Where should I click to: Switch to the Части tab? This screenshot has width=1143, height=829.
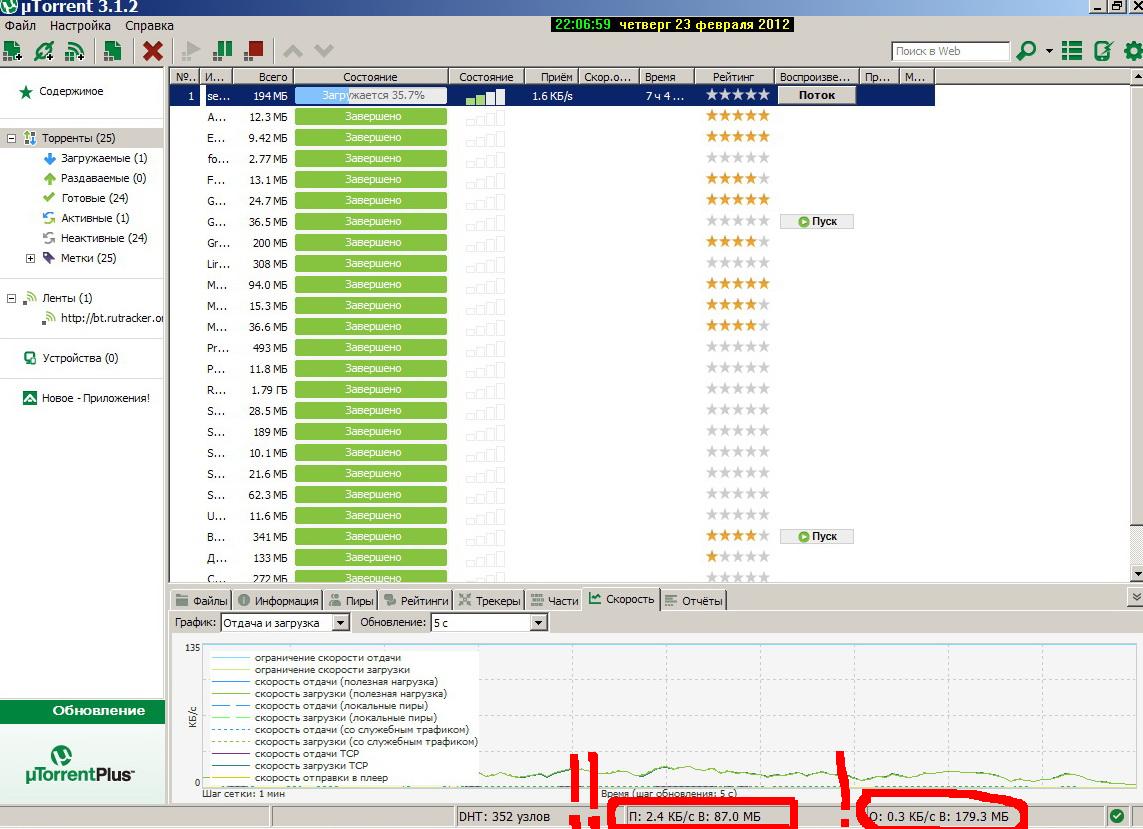554,601
